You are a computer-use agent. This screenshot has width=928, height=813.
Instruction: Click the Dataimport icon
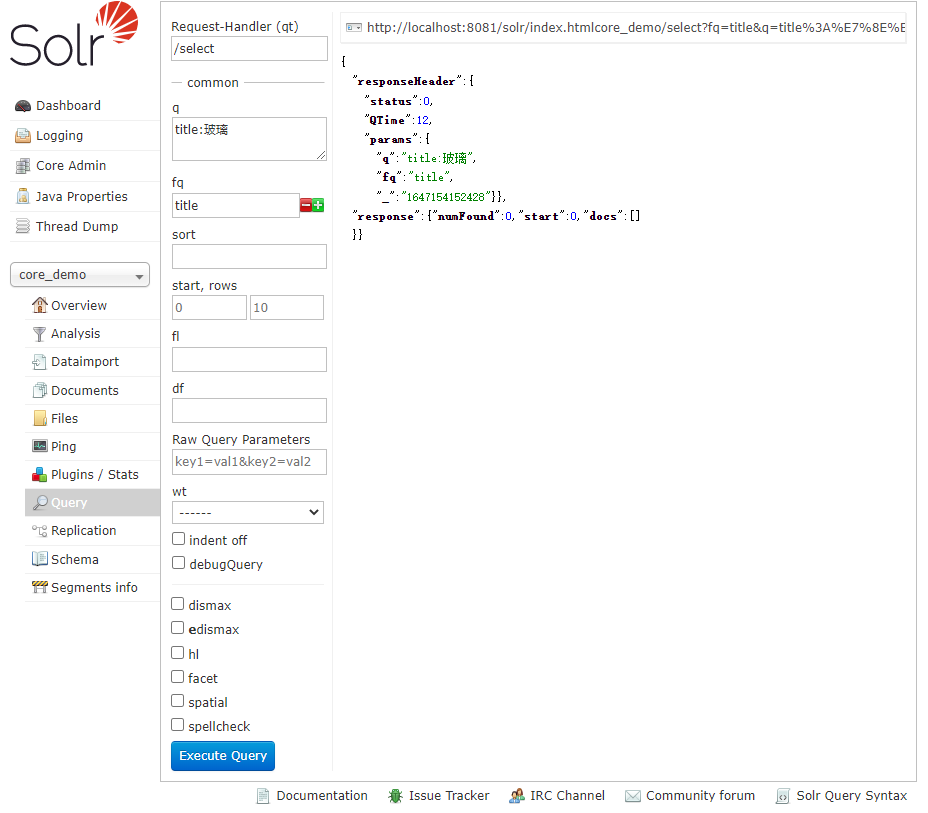pos(40,362)
